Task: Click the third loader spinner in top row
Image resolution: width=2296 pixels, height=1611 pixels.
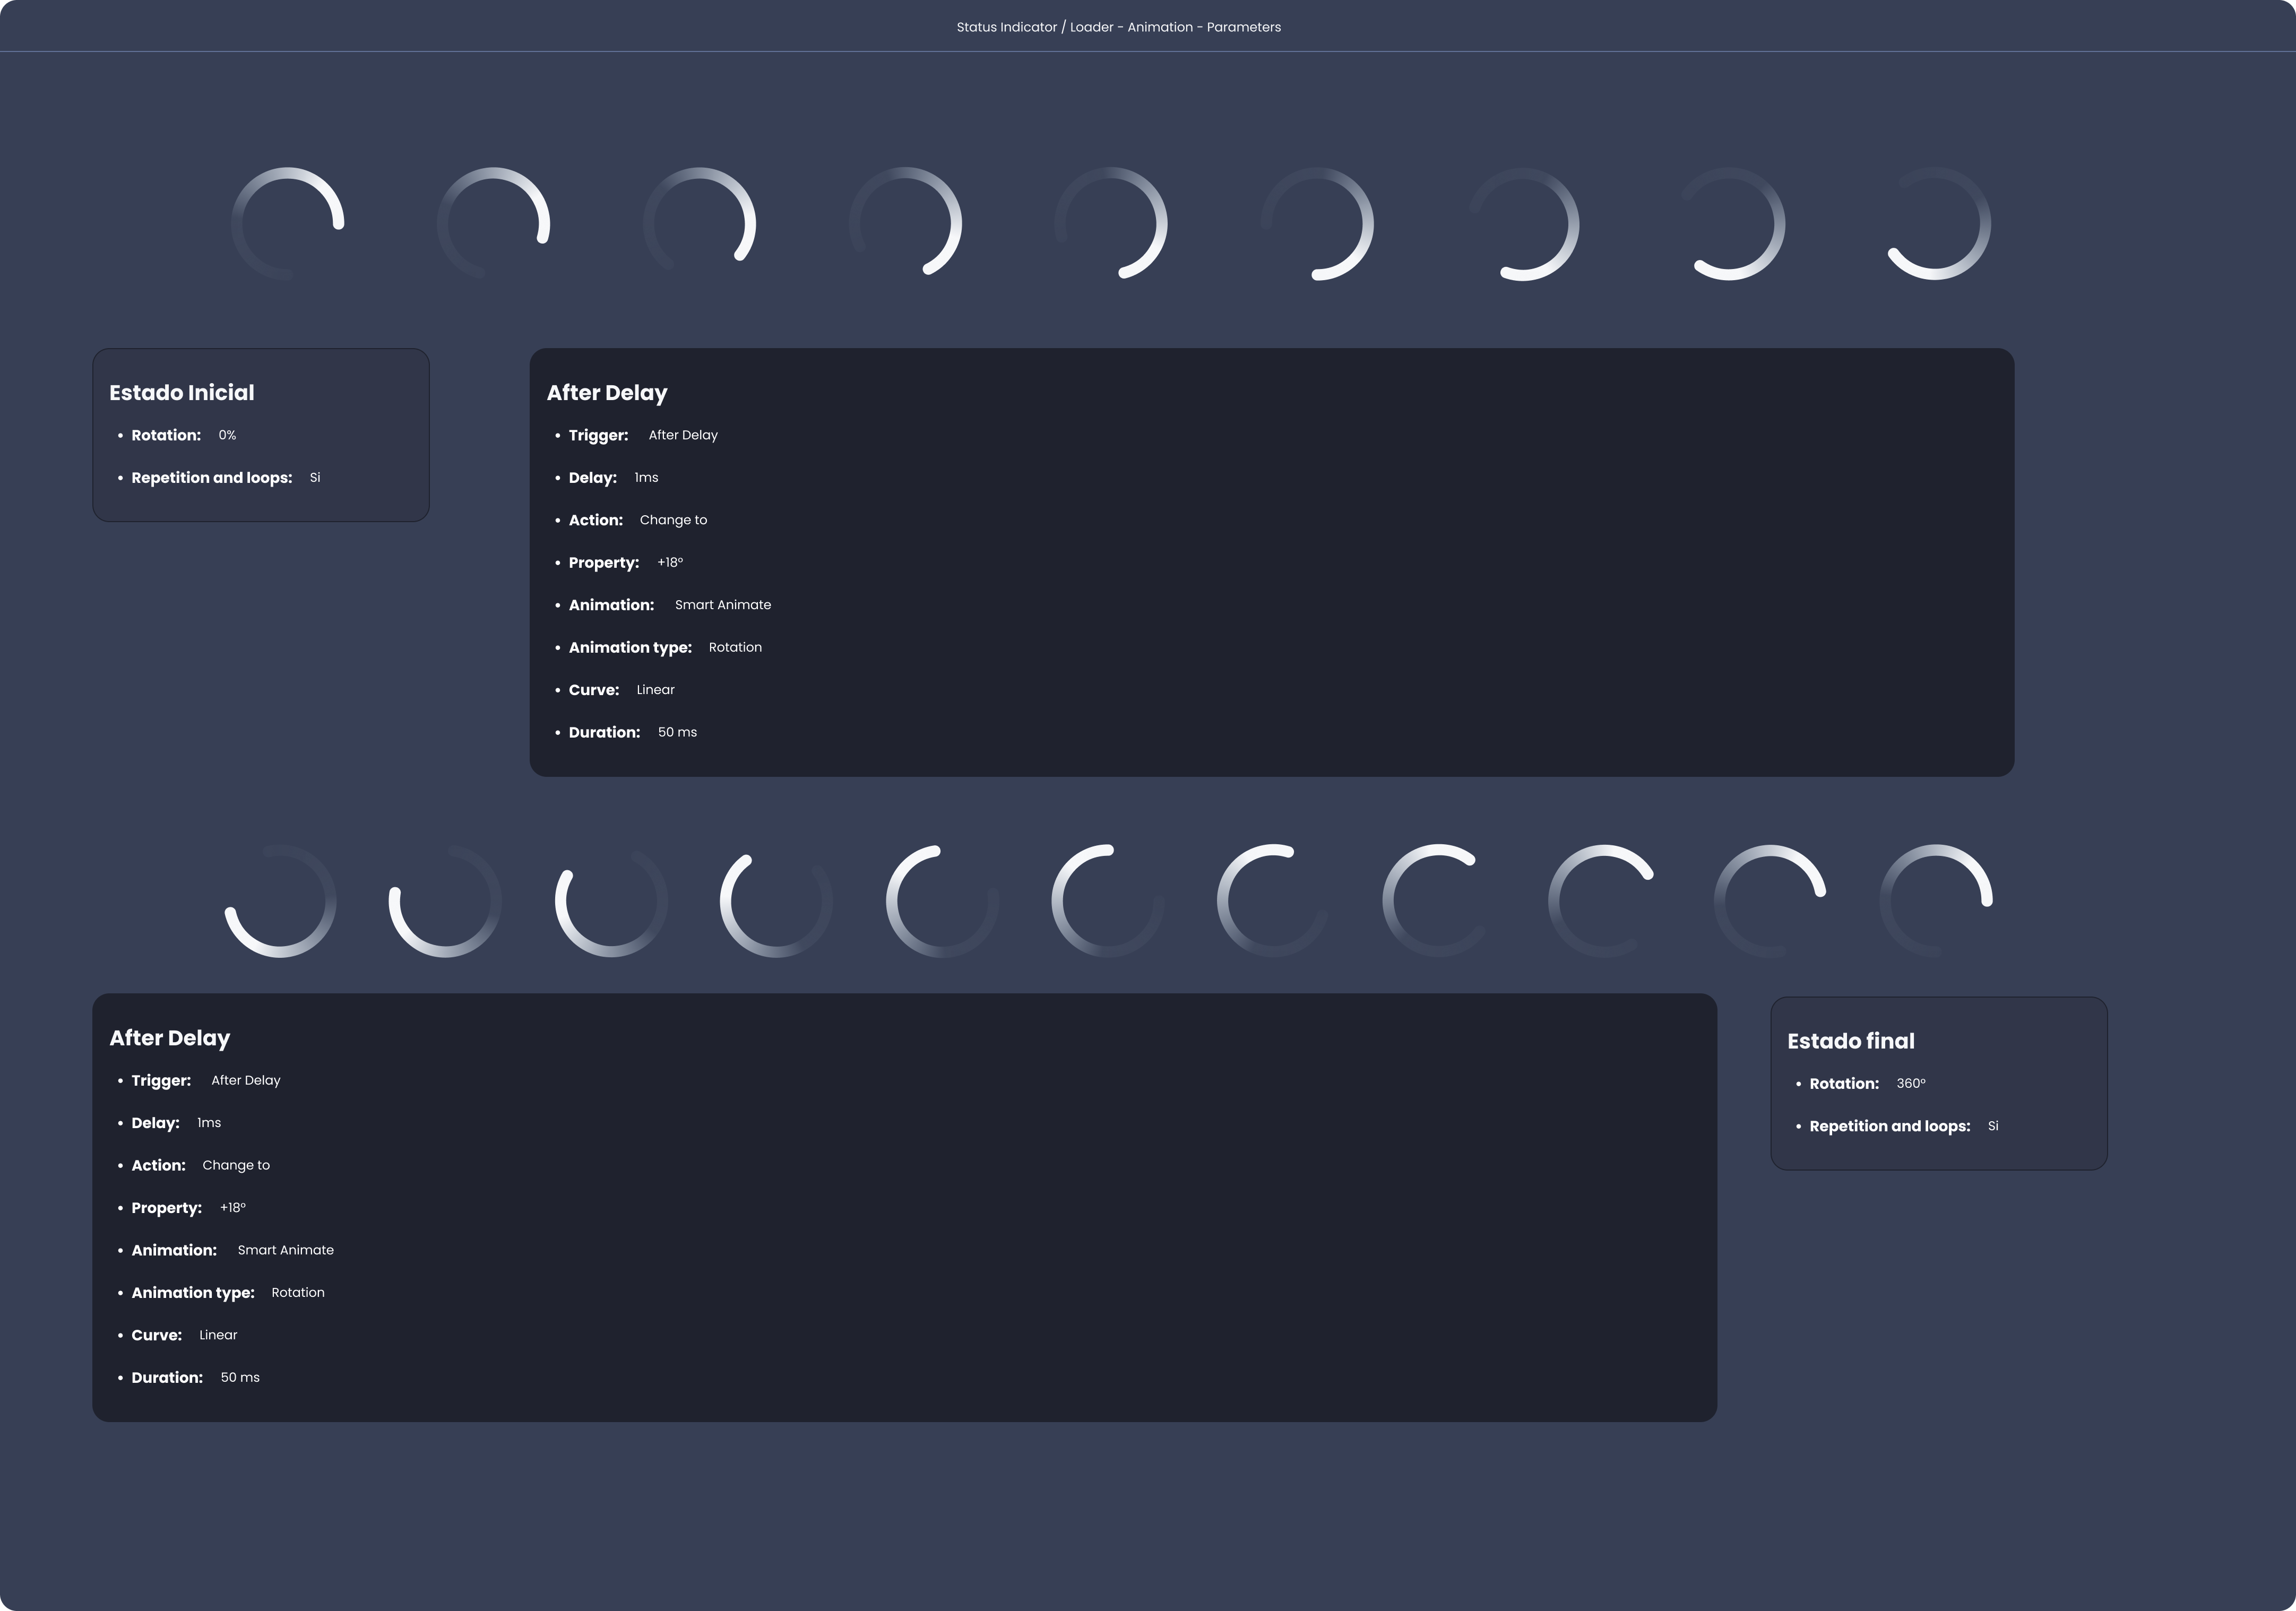Action: click(699, 223)
